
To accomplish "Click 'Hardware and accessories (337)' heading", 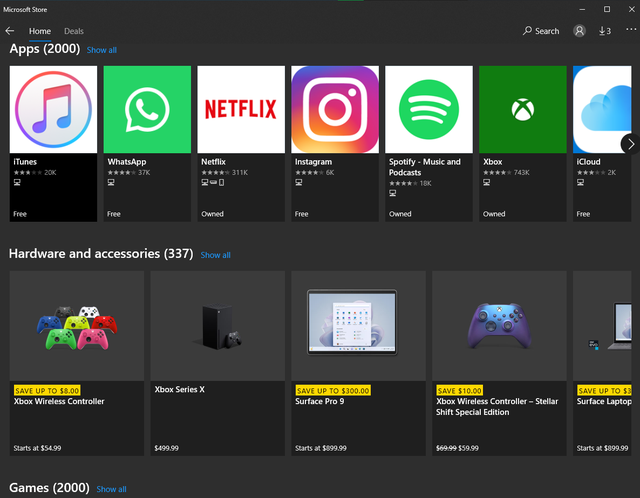I will tap(101, 254).
